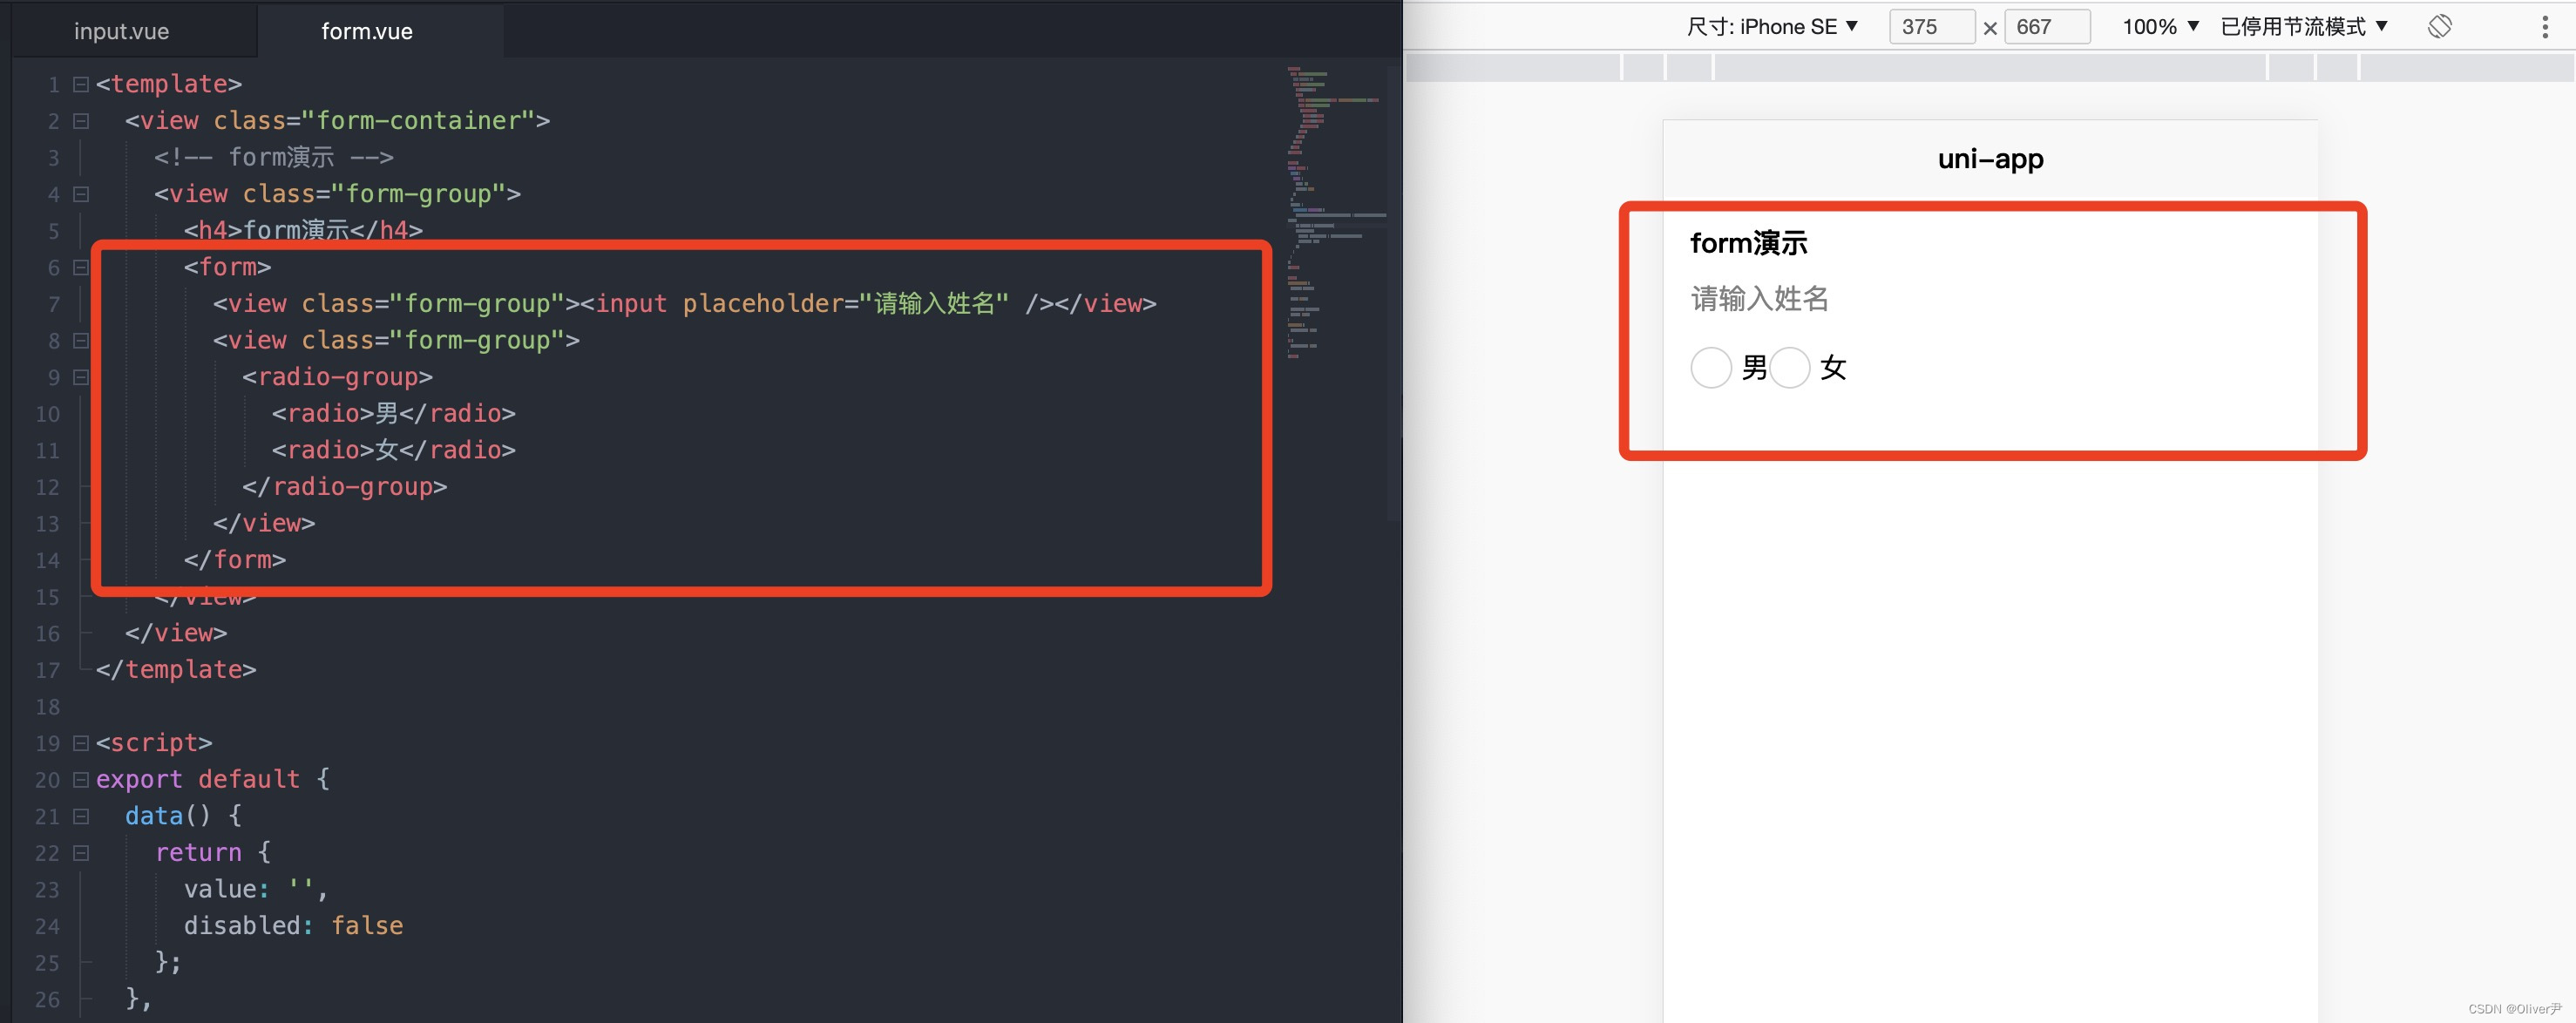Open the three-dot more options menu
This screenshot has height=1023, width=2576.
[2544, 27]
